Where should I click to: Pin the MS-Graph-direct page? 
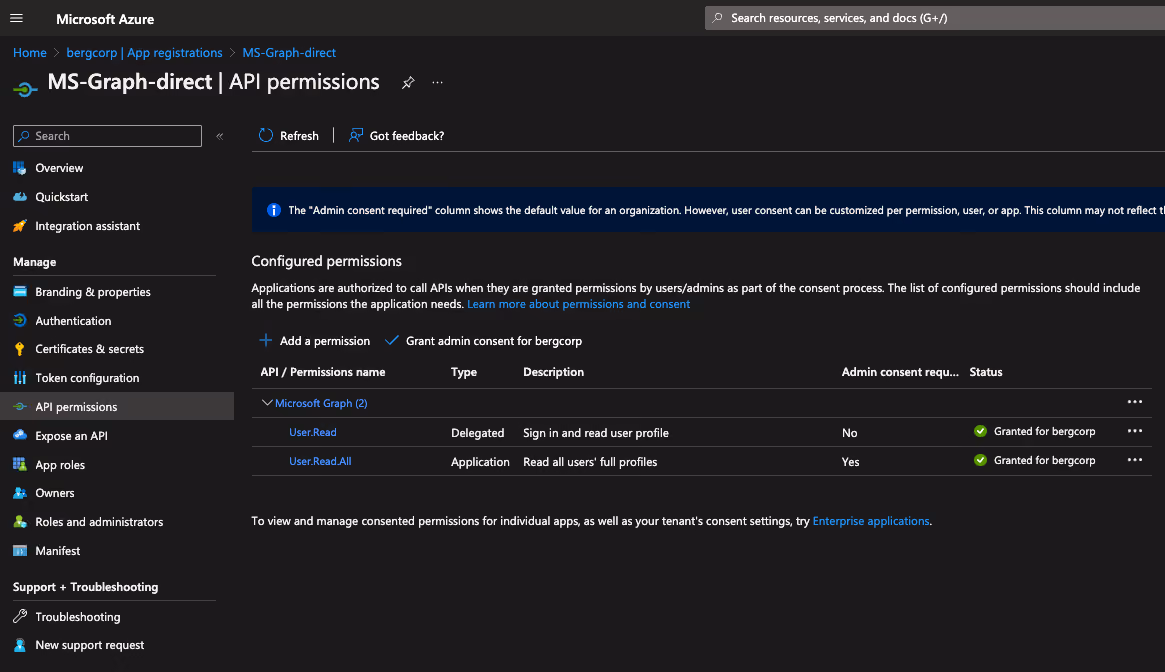[408, 83]
